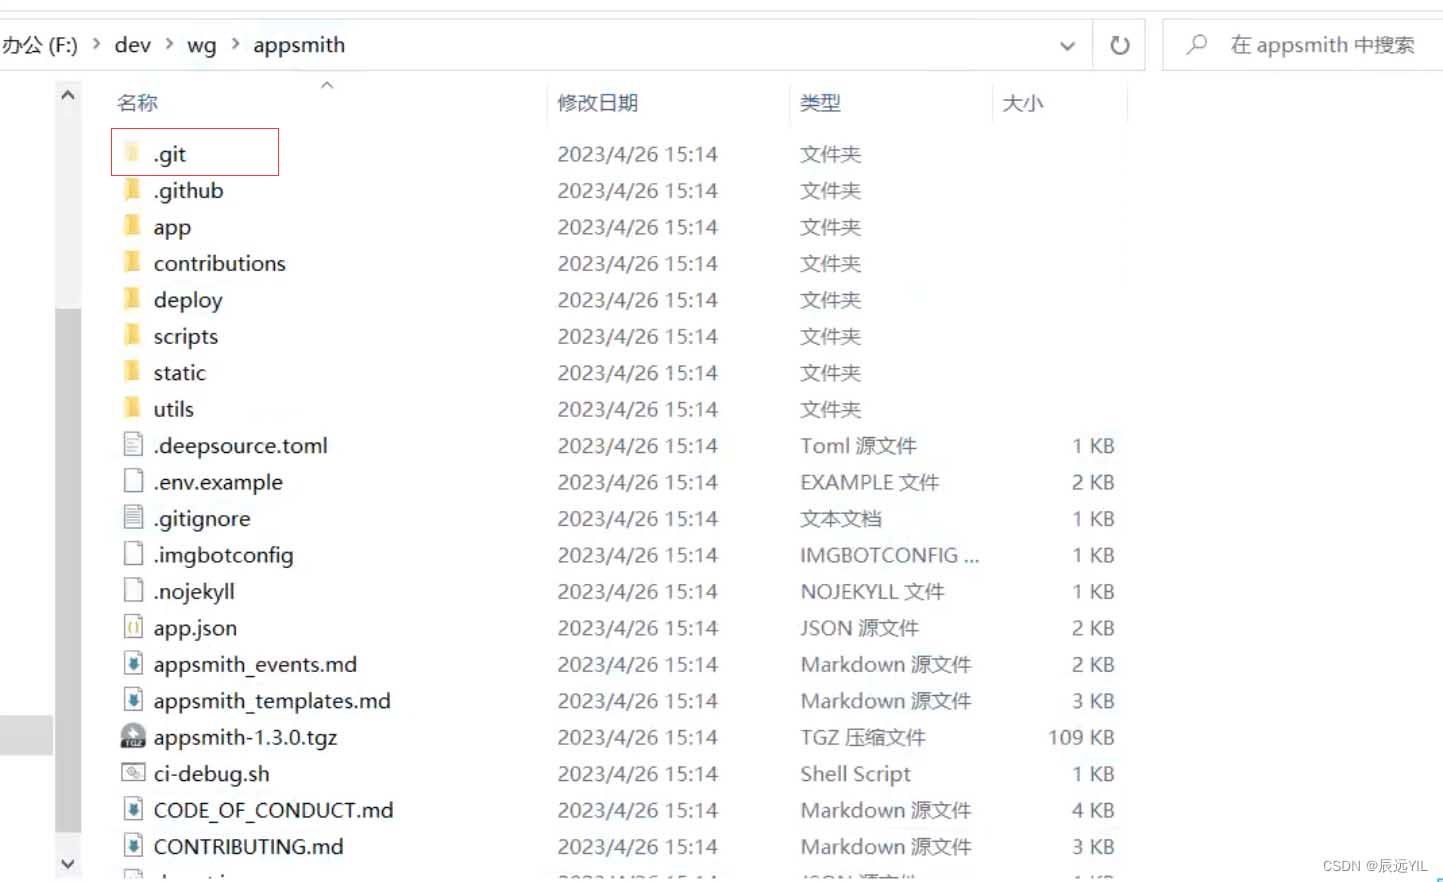Open the .git folder icon
This screenshot has width=1443, height=882.
point(132,153)
